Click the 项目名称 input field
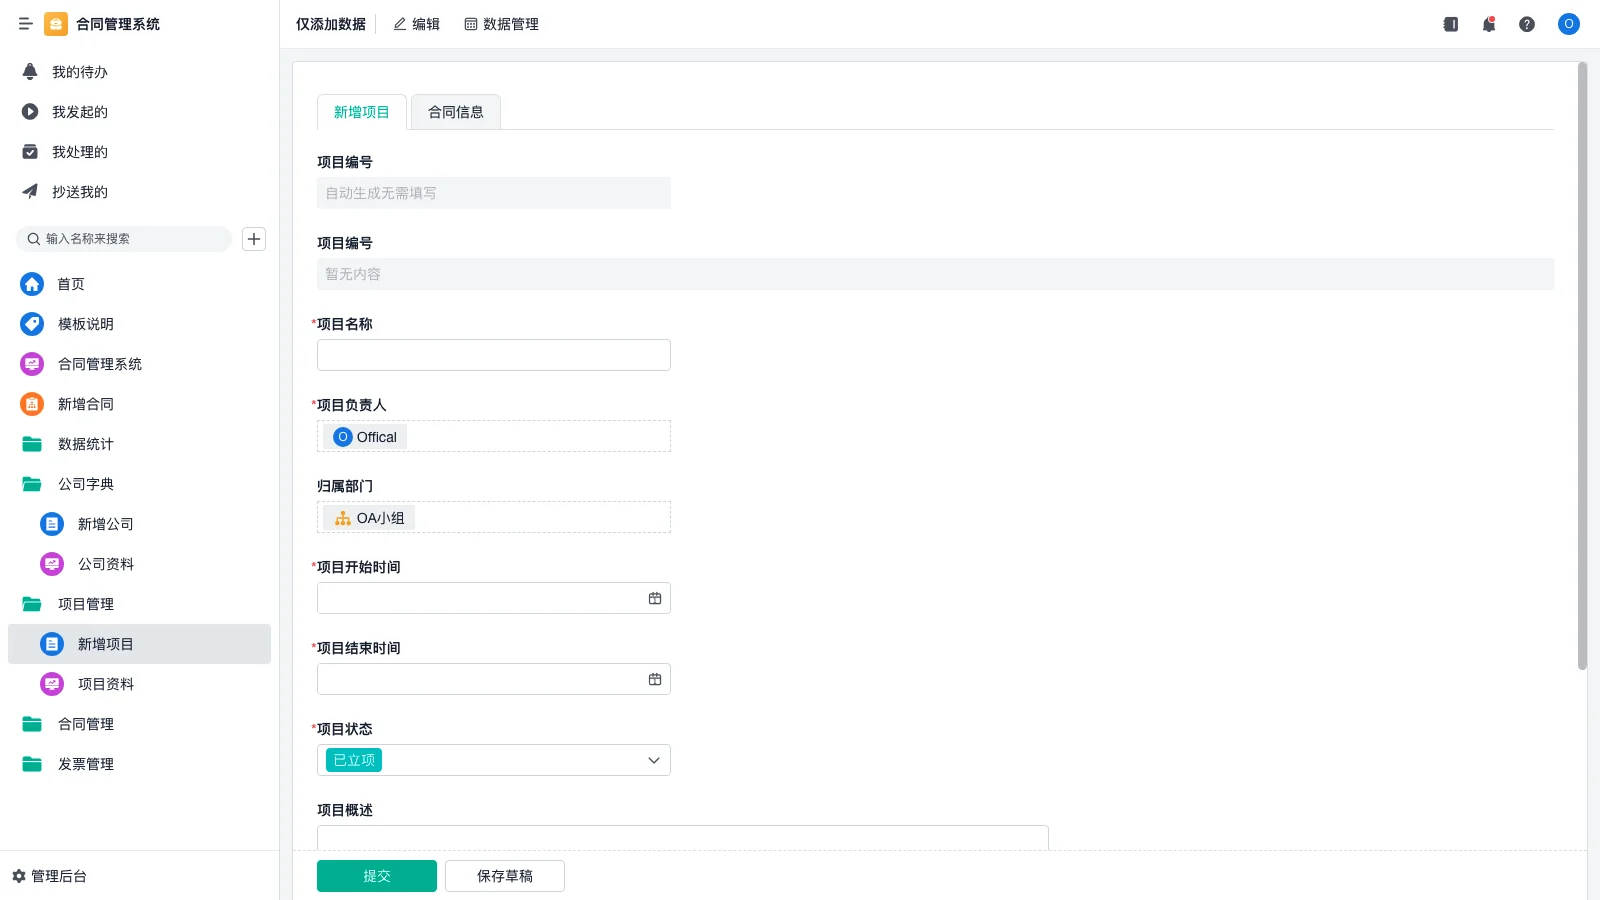 coord(493,355)
